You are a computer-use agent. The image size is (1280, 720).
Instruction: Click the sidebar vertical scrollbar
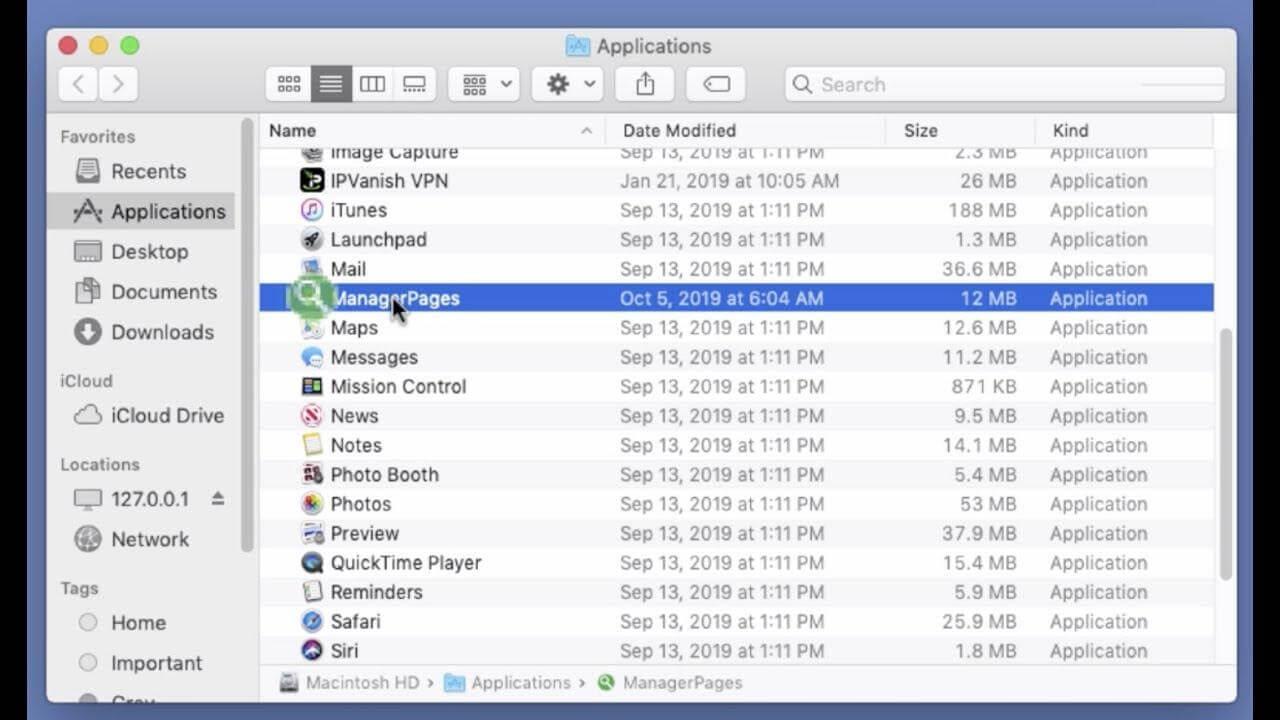[x=247, y=335]
